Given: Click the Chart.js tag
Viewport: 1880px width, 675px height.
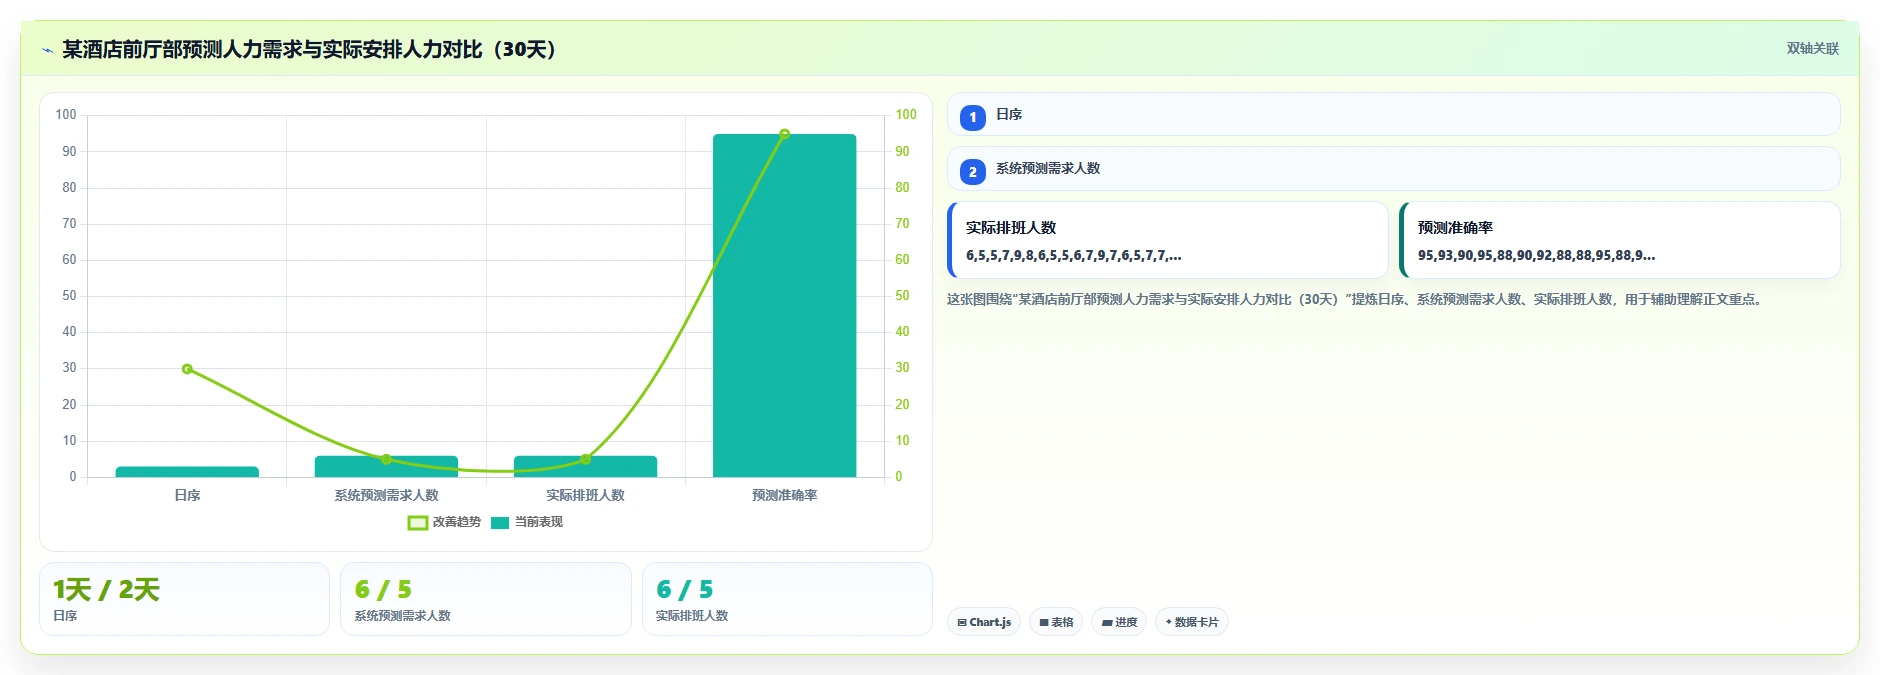Looking at the screenshot, I should click(x=984, y=622).
